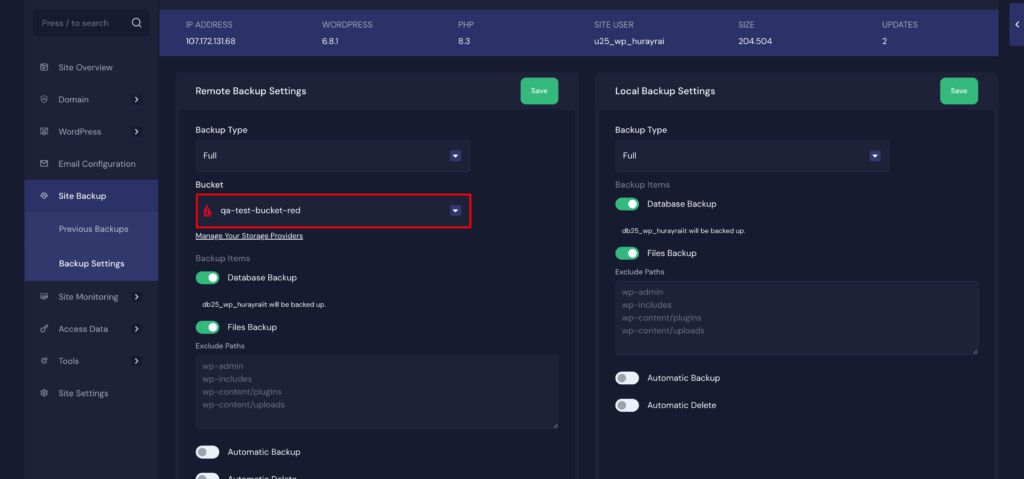
Task: Click the search magnifier icon in sidebar
Action: pos(136,22)
